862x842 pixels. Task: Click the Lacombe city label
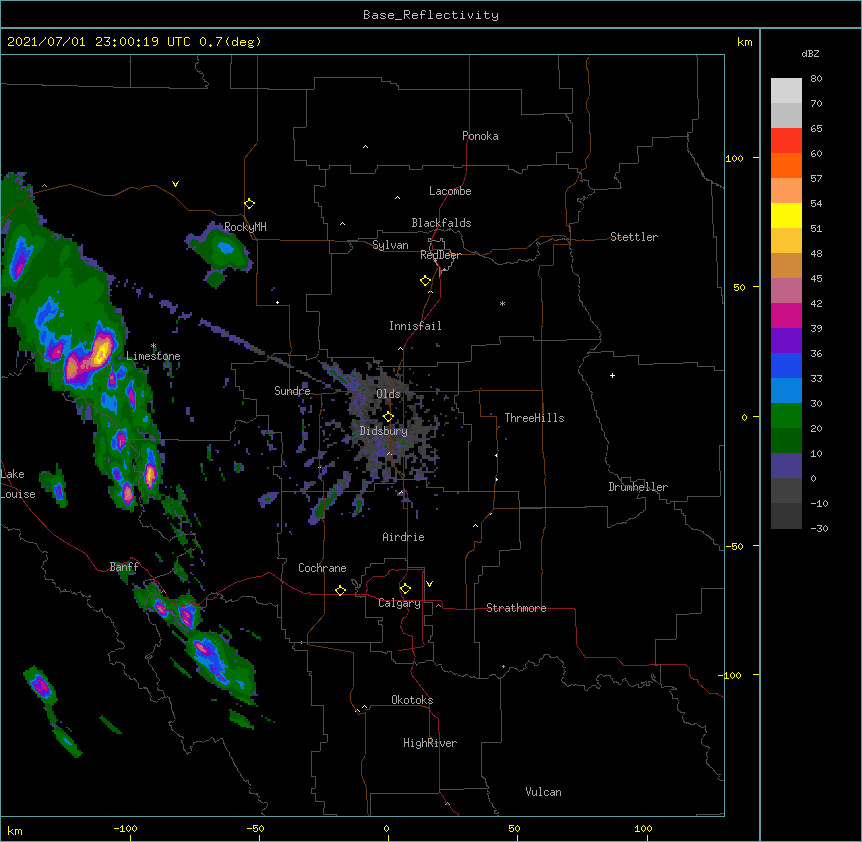tap(450, 191)
